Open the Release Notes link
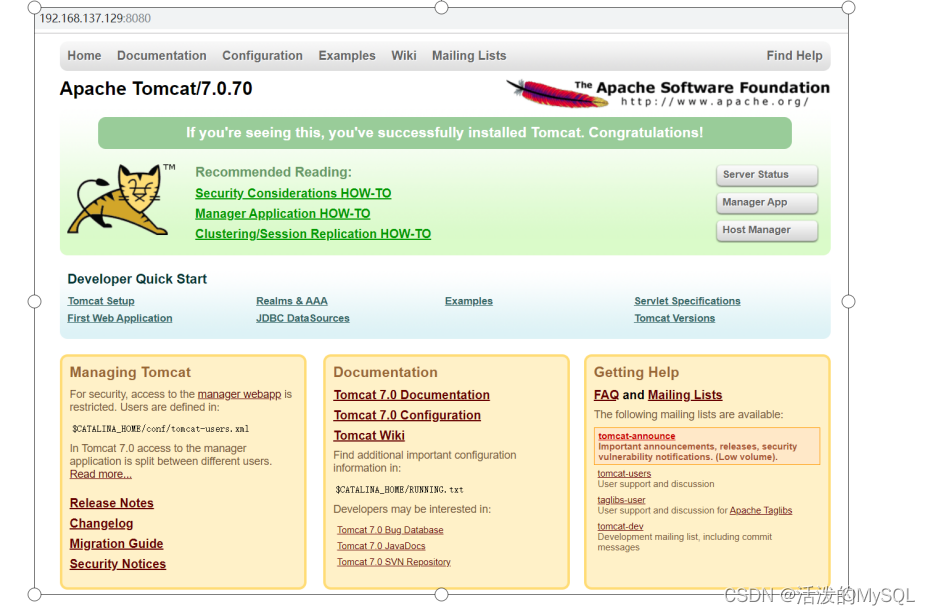Image resolution: width=930 pixels, height=615 pixels. [x=112, y=503]
